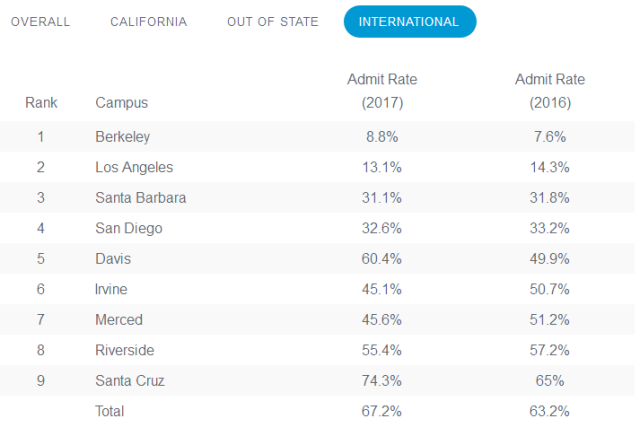This screenshot has width=640, height=436.
Task: Sort by Admit Rate (2017) header
Action: pyautogui.click(x=382, y=90)
